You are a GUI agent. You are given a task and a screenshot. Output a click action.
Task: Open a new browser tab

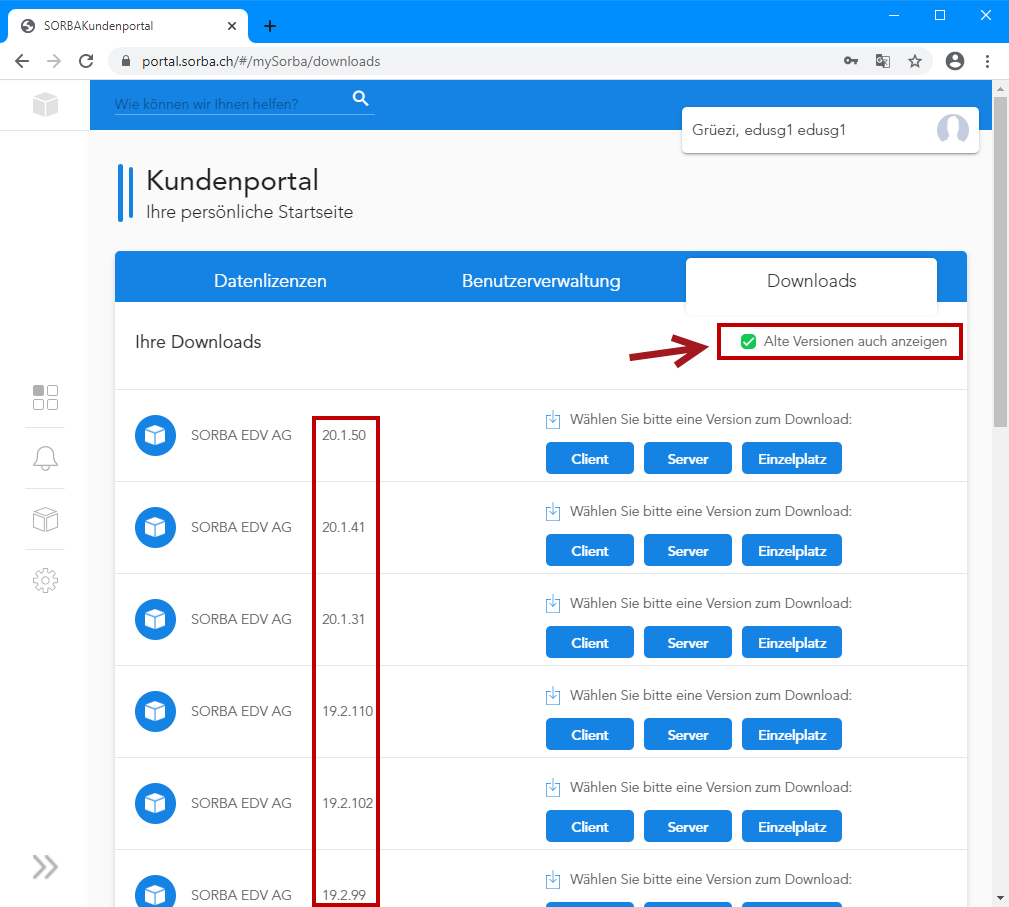[270, 26]
